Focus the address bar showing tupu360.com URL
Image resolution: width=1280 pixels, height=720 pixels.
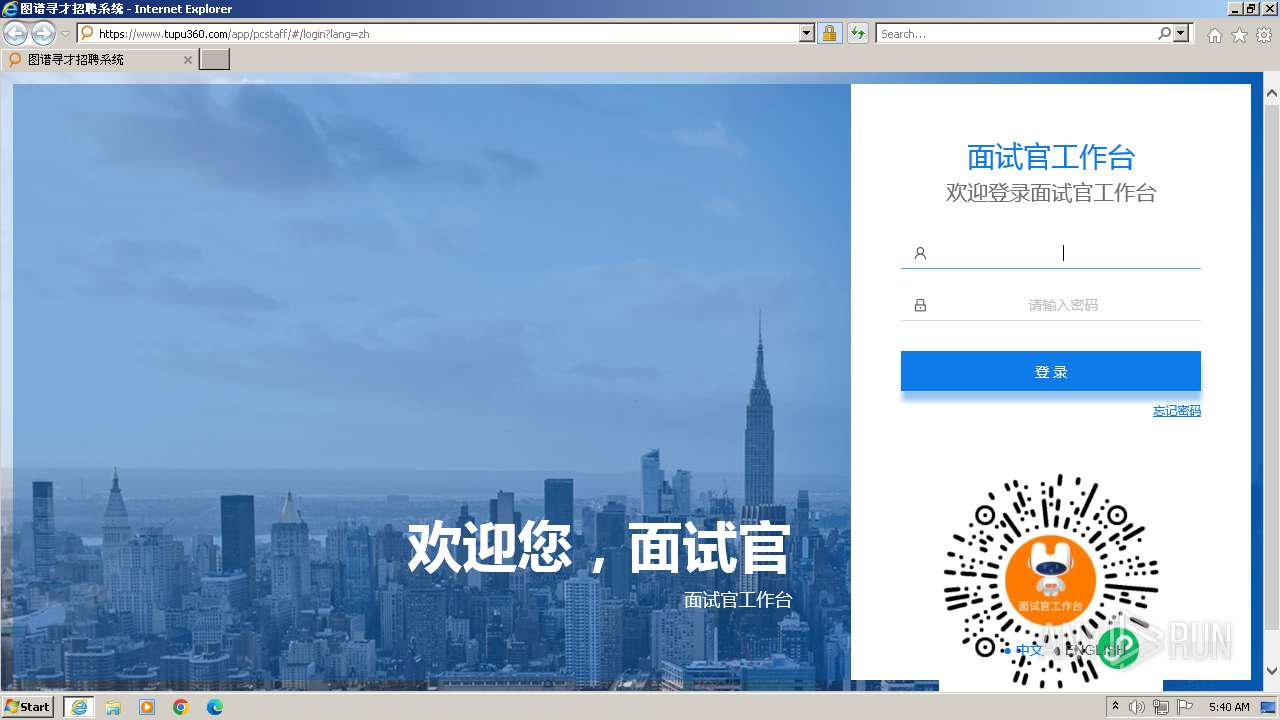438,33
